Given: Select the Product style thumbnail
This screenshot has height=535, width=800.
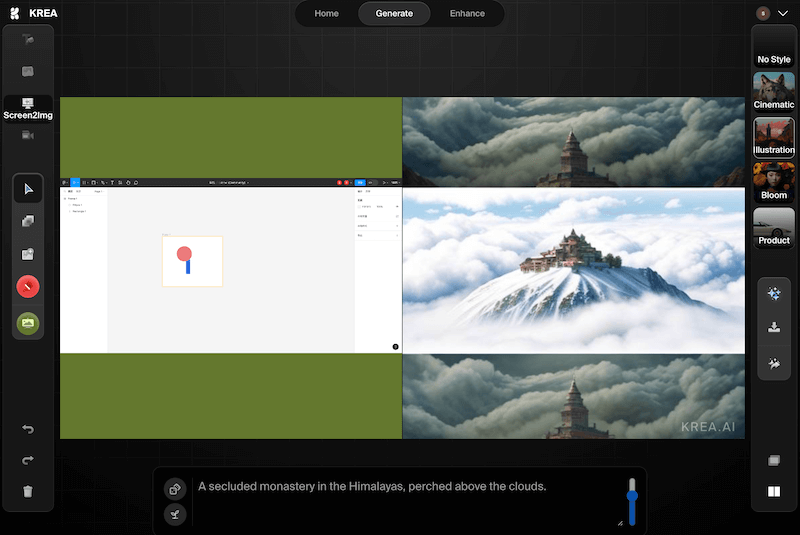Looking at the screenshot, I should point(774,227).
